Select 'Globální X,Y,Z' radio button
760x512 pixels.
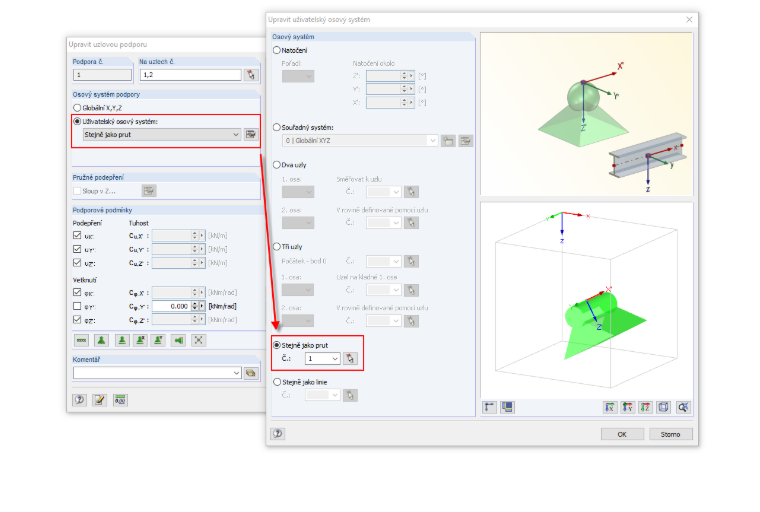click(x=77, y=108)
